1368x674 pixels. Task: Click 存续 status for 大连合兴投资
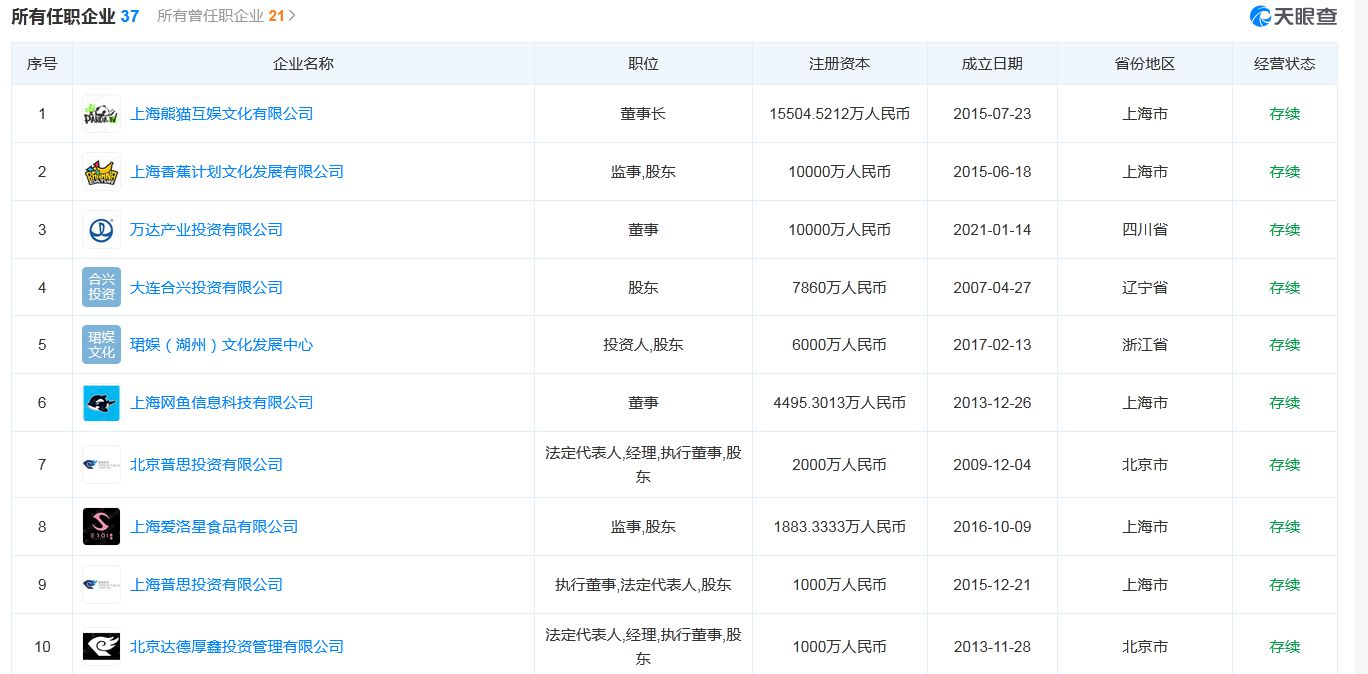point(1285,288)
